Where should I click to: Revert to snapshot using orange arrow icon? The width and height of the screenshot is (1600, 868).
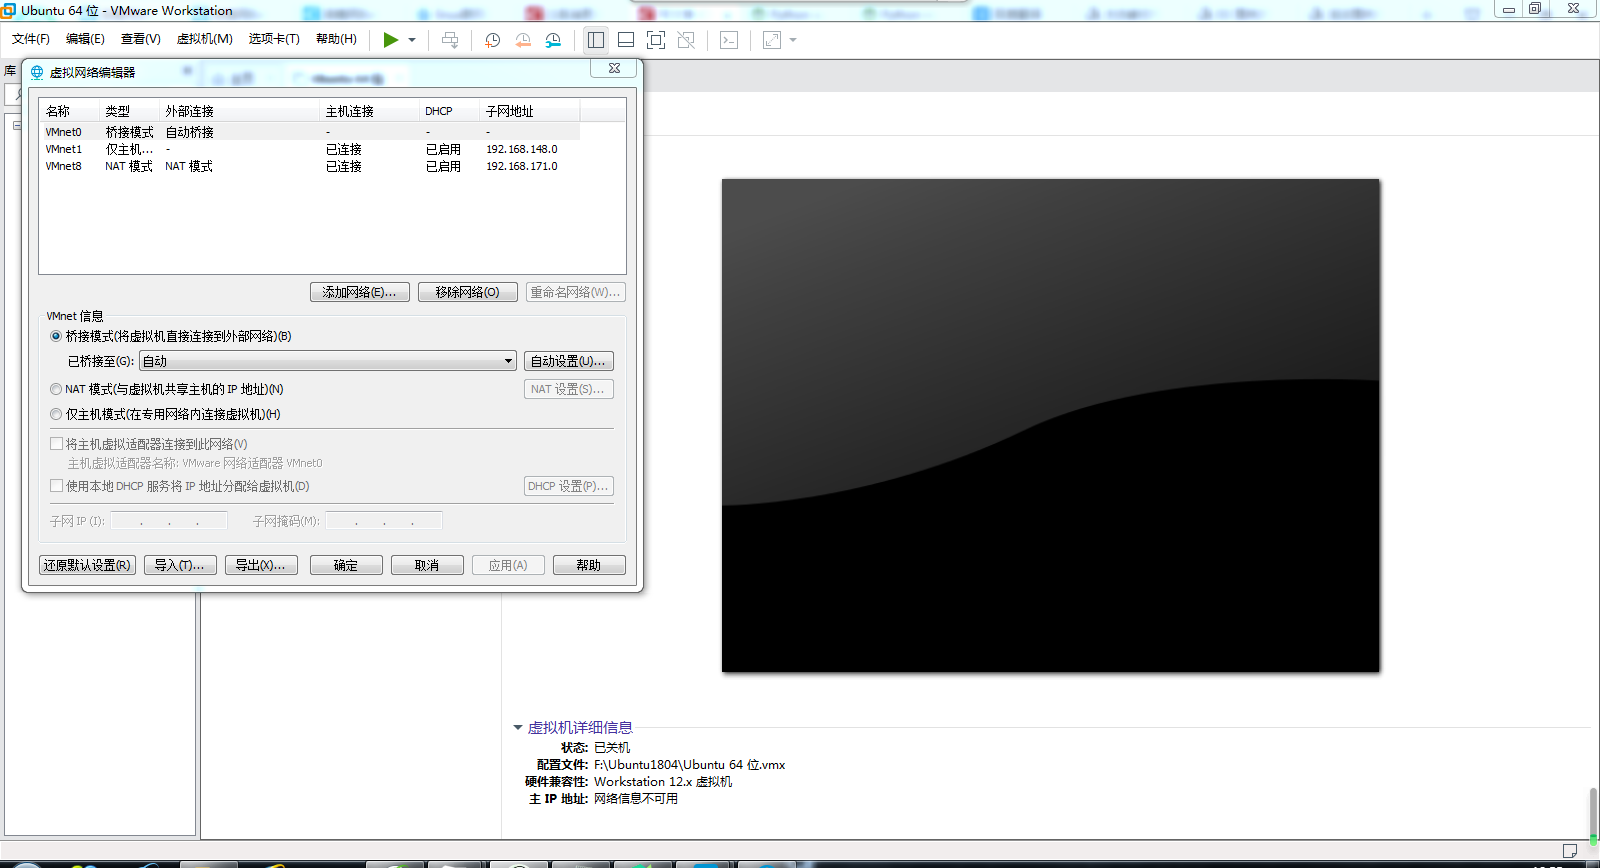point(522,40)
